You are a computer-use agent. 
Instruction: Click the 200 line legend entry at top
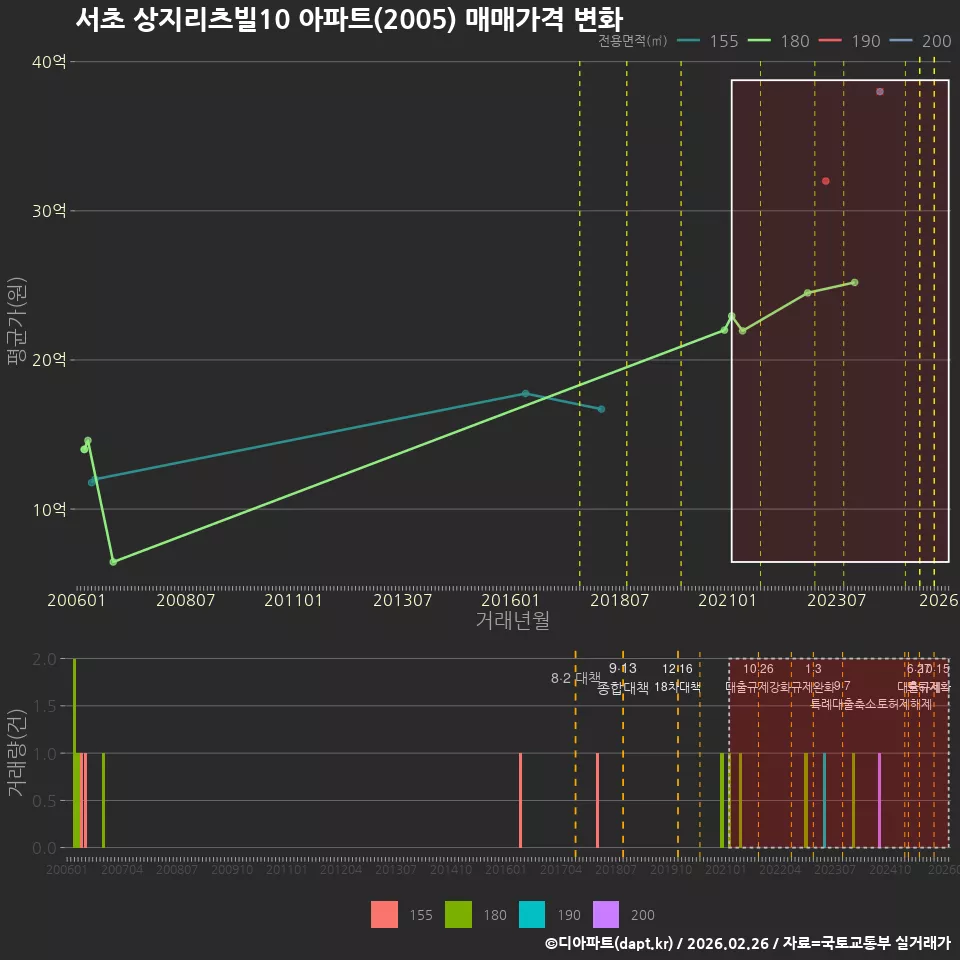tap(920, 41)
